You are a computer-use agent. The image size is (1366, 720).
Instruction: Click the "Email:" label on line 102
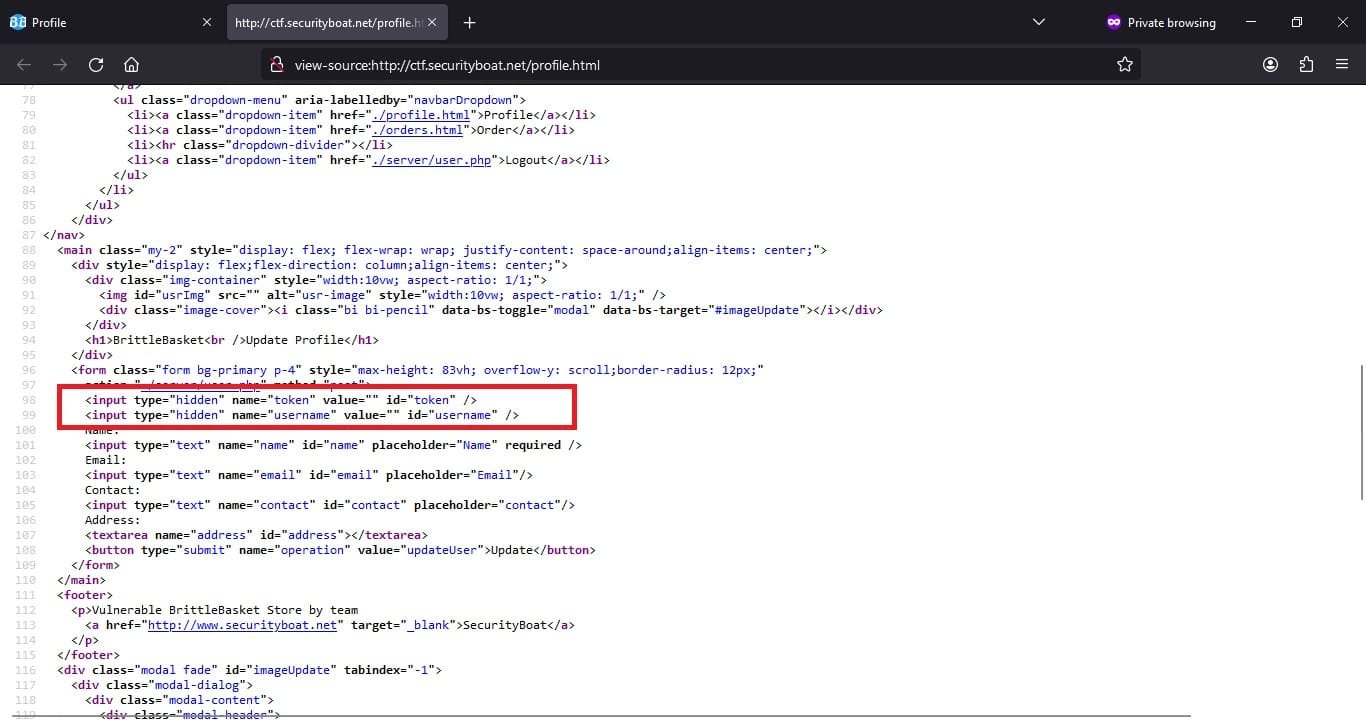[106, 460]
